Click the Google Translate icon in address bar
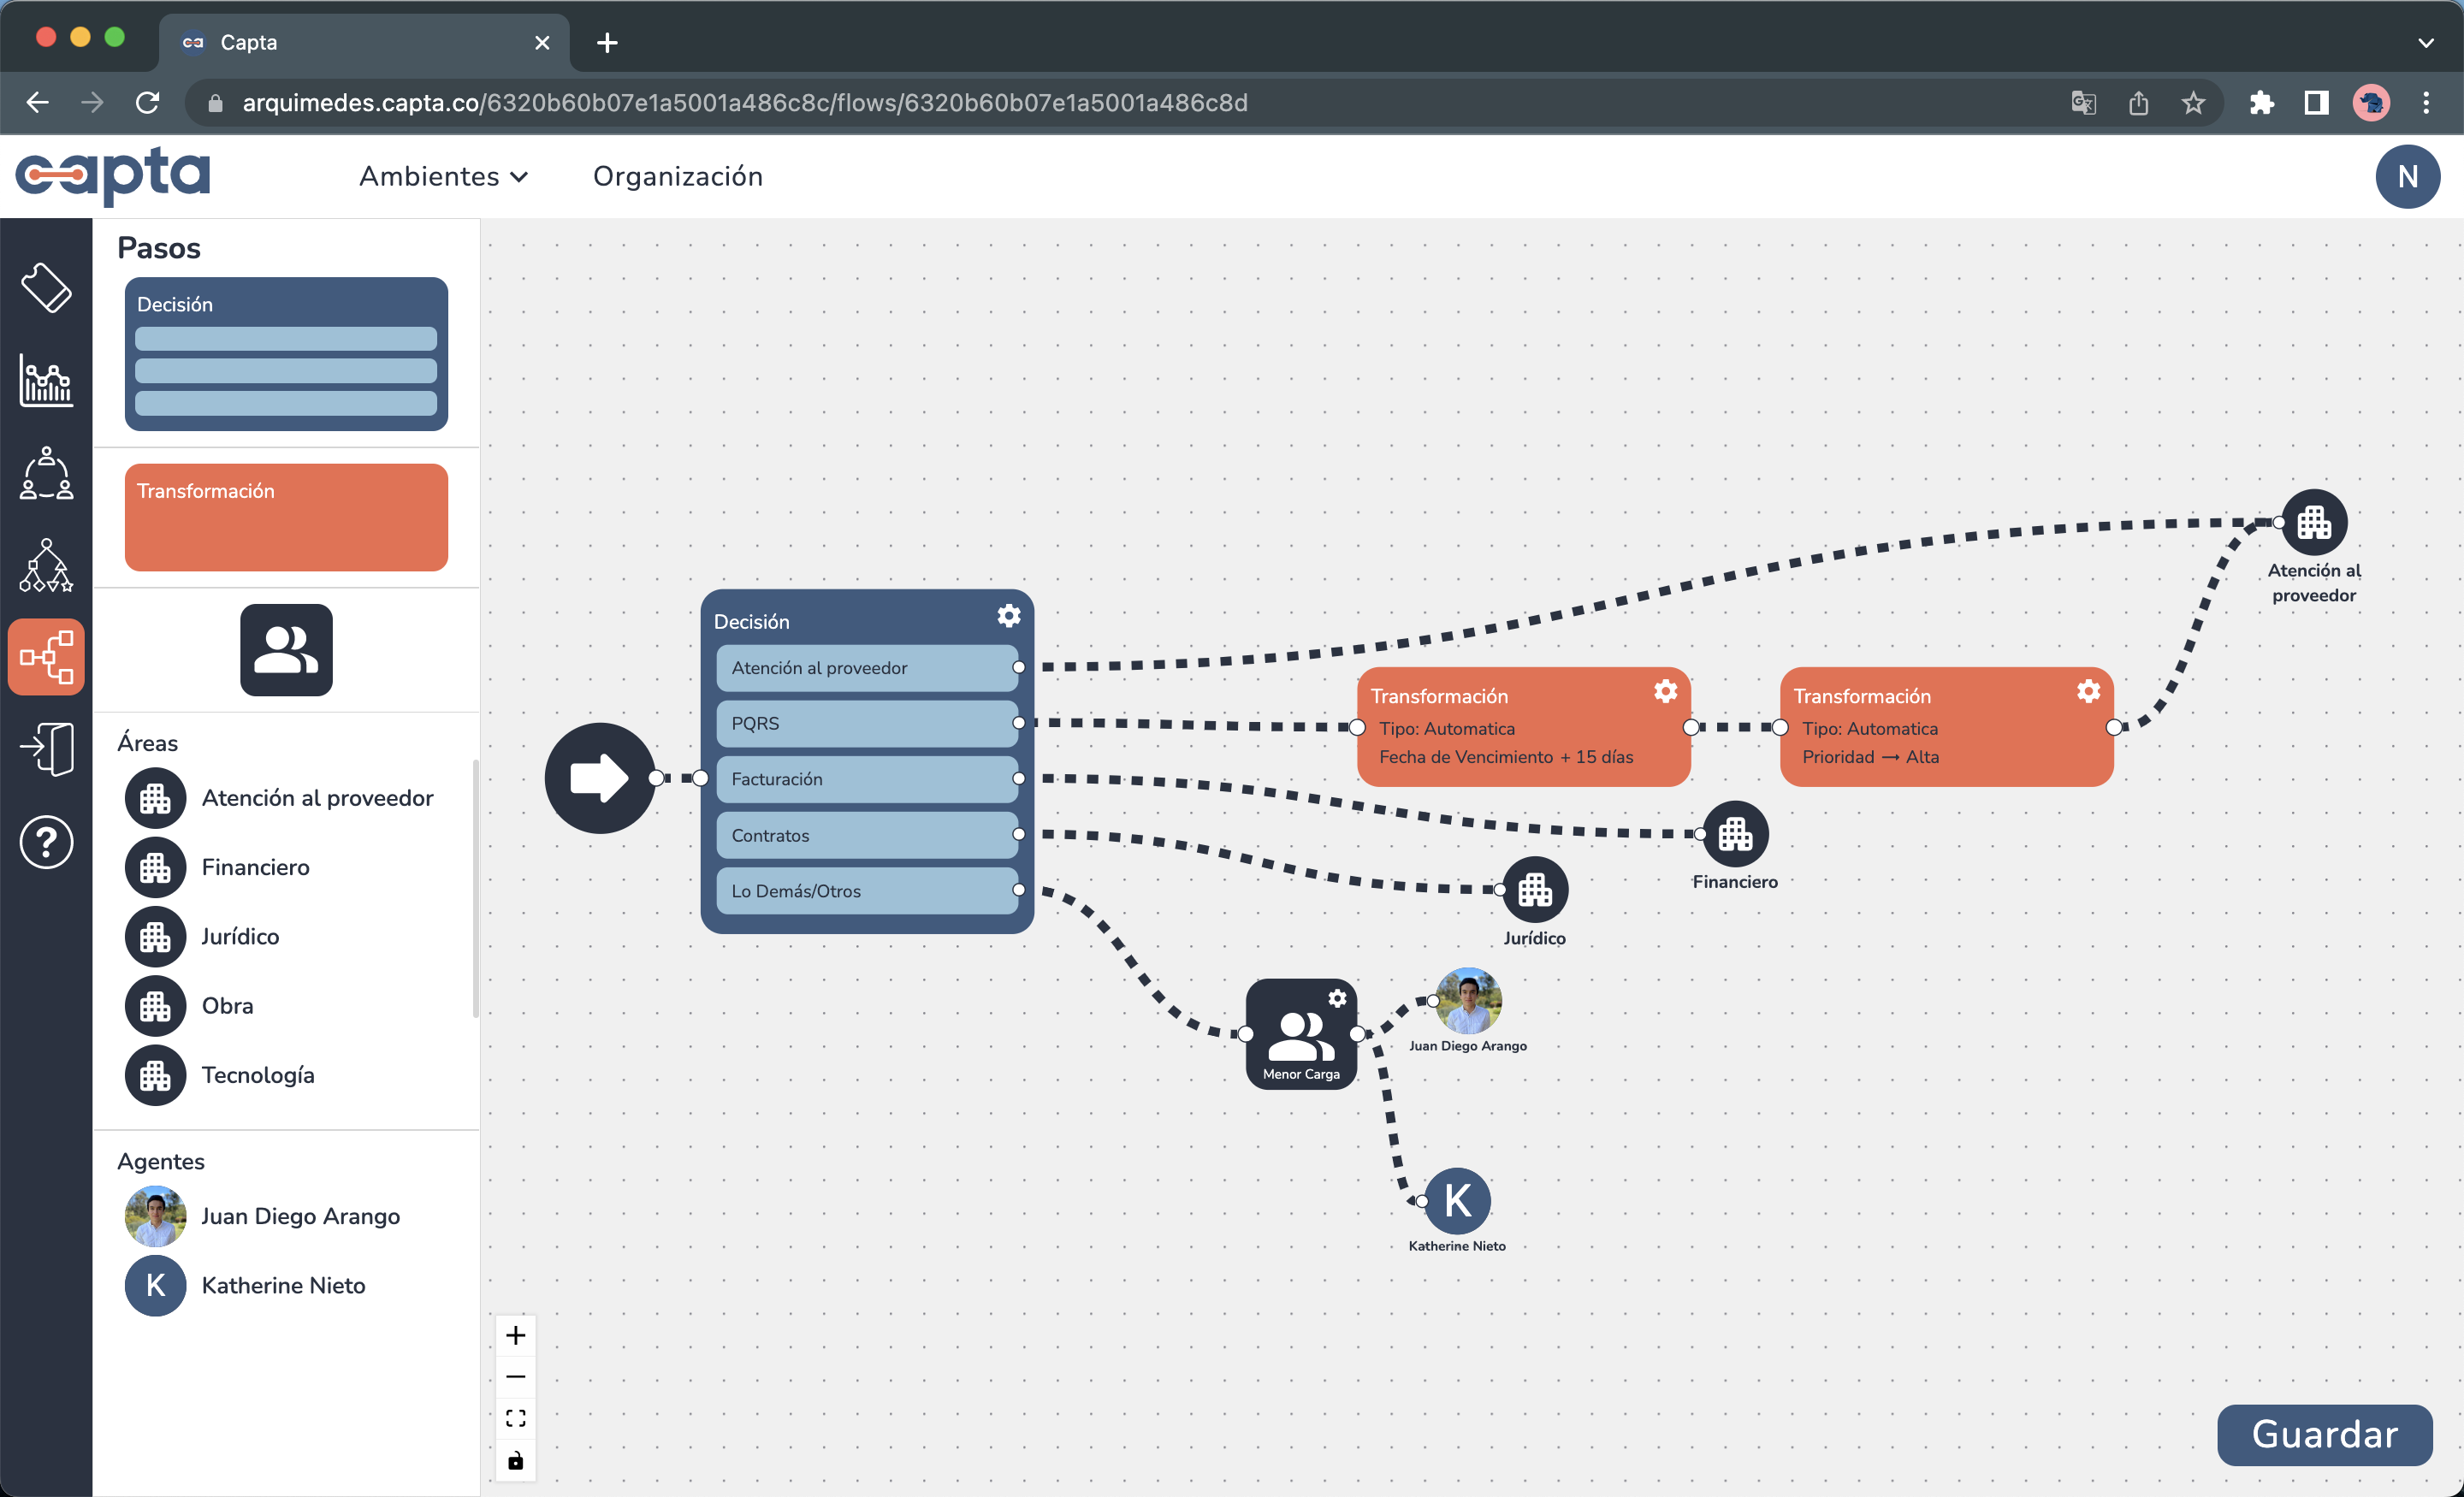Image resolution: width=2464 pixels, height=1497 pixels. tap(2083, 102)
